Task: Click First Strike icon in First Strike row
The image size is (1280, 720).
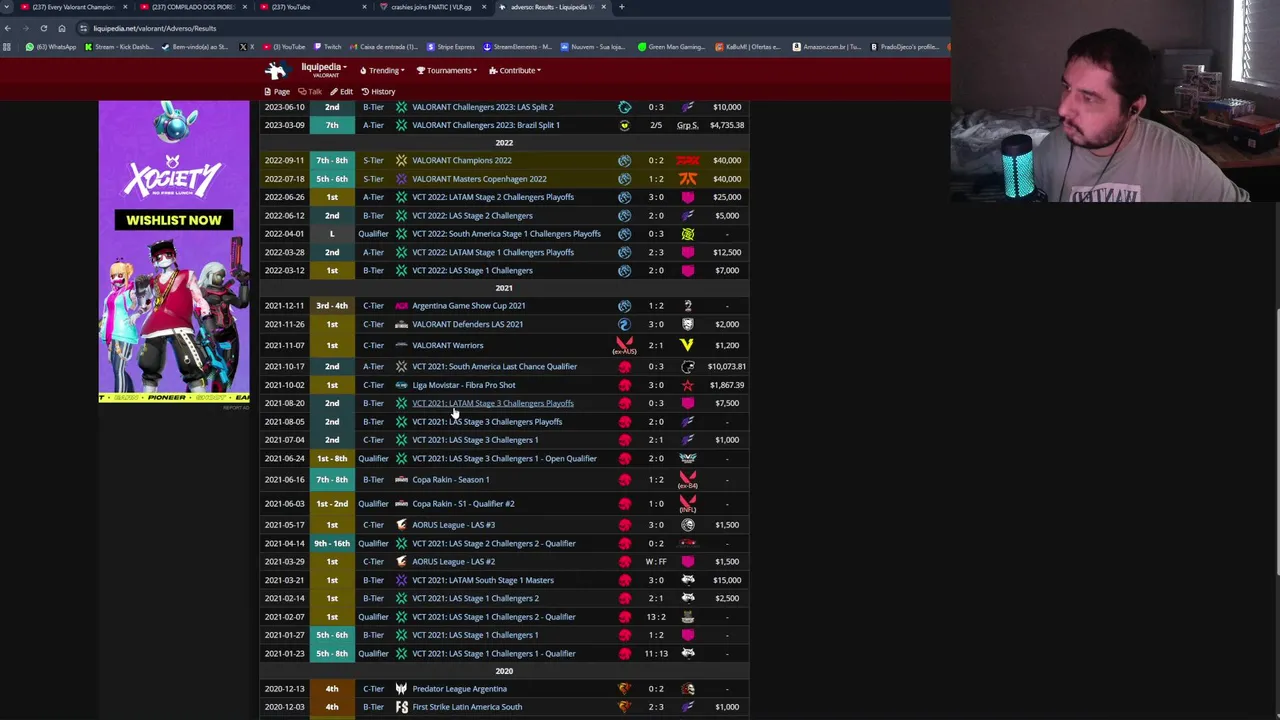Action: (x=401, y=707)
